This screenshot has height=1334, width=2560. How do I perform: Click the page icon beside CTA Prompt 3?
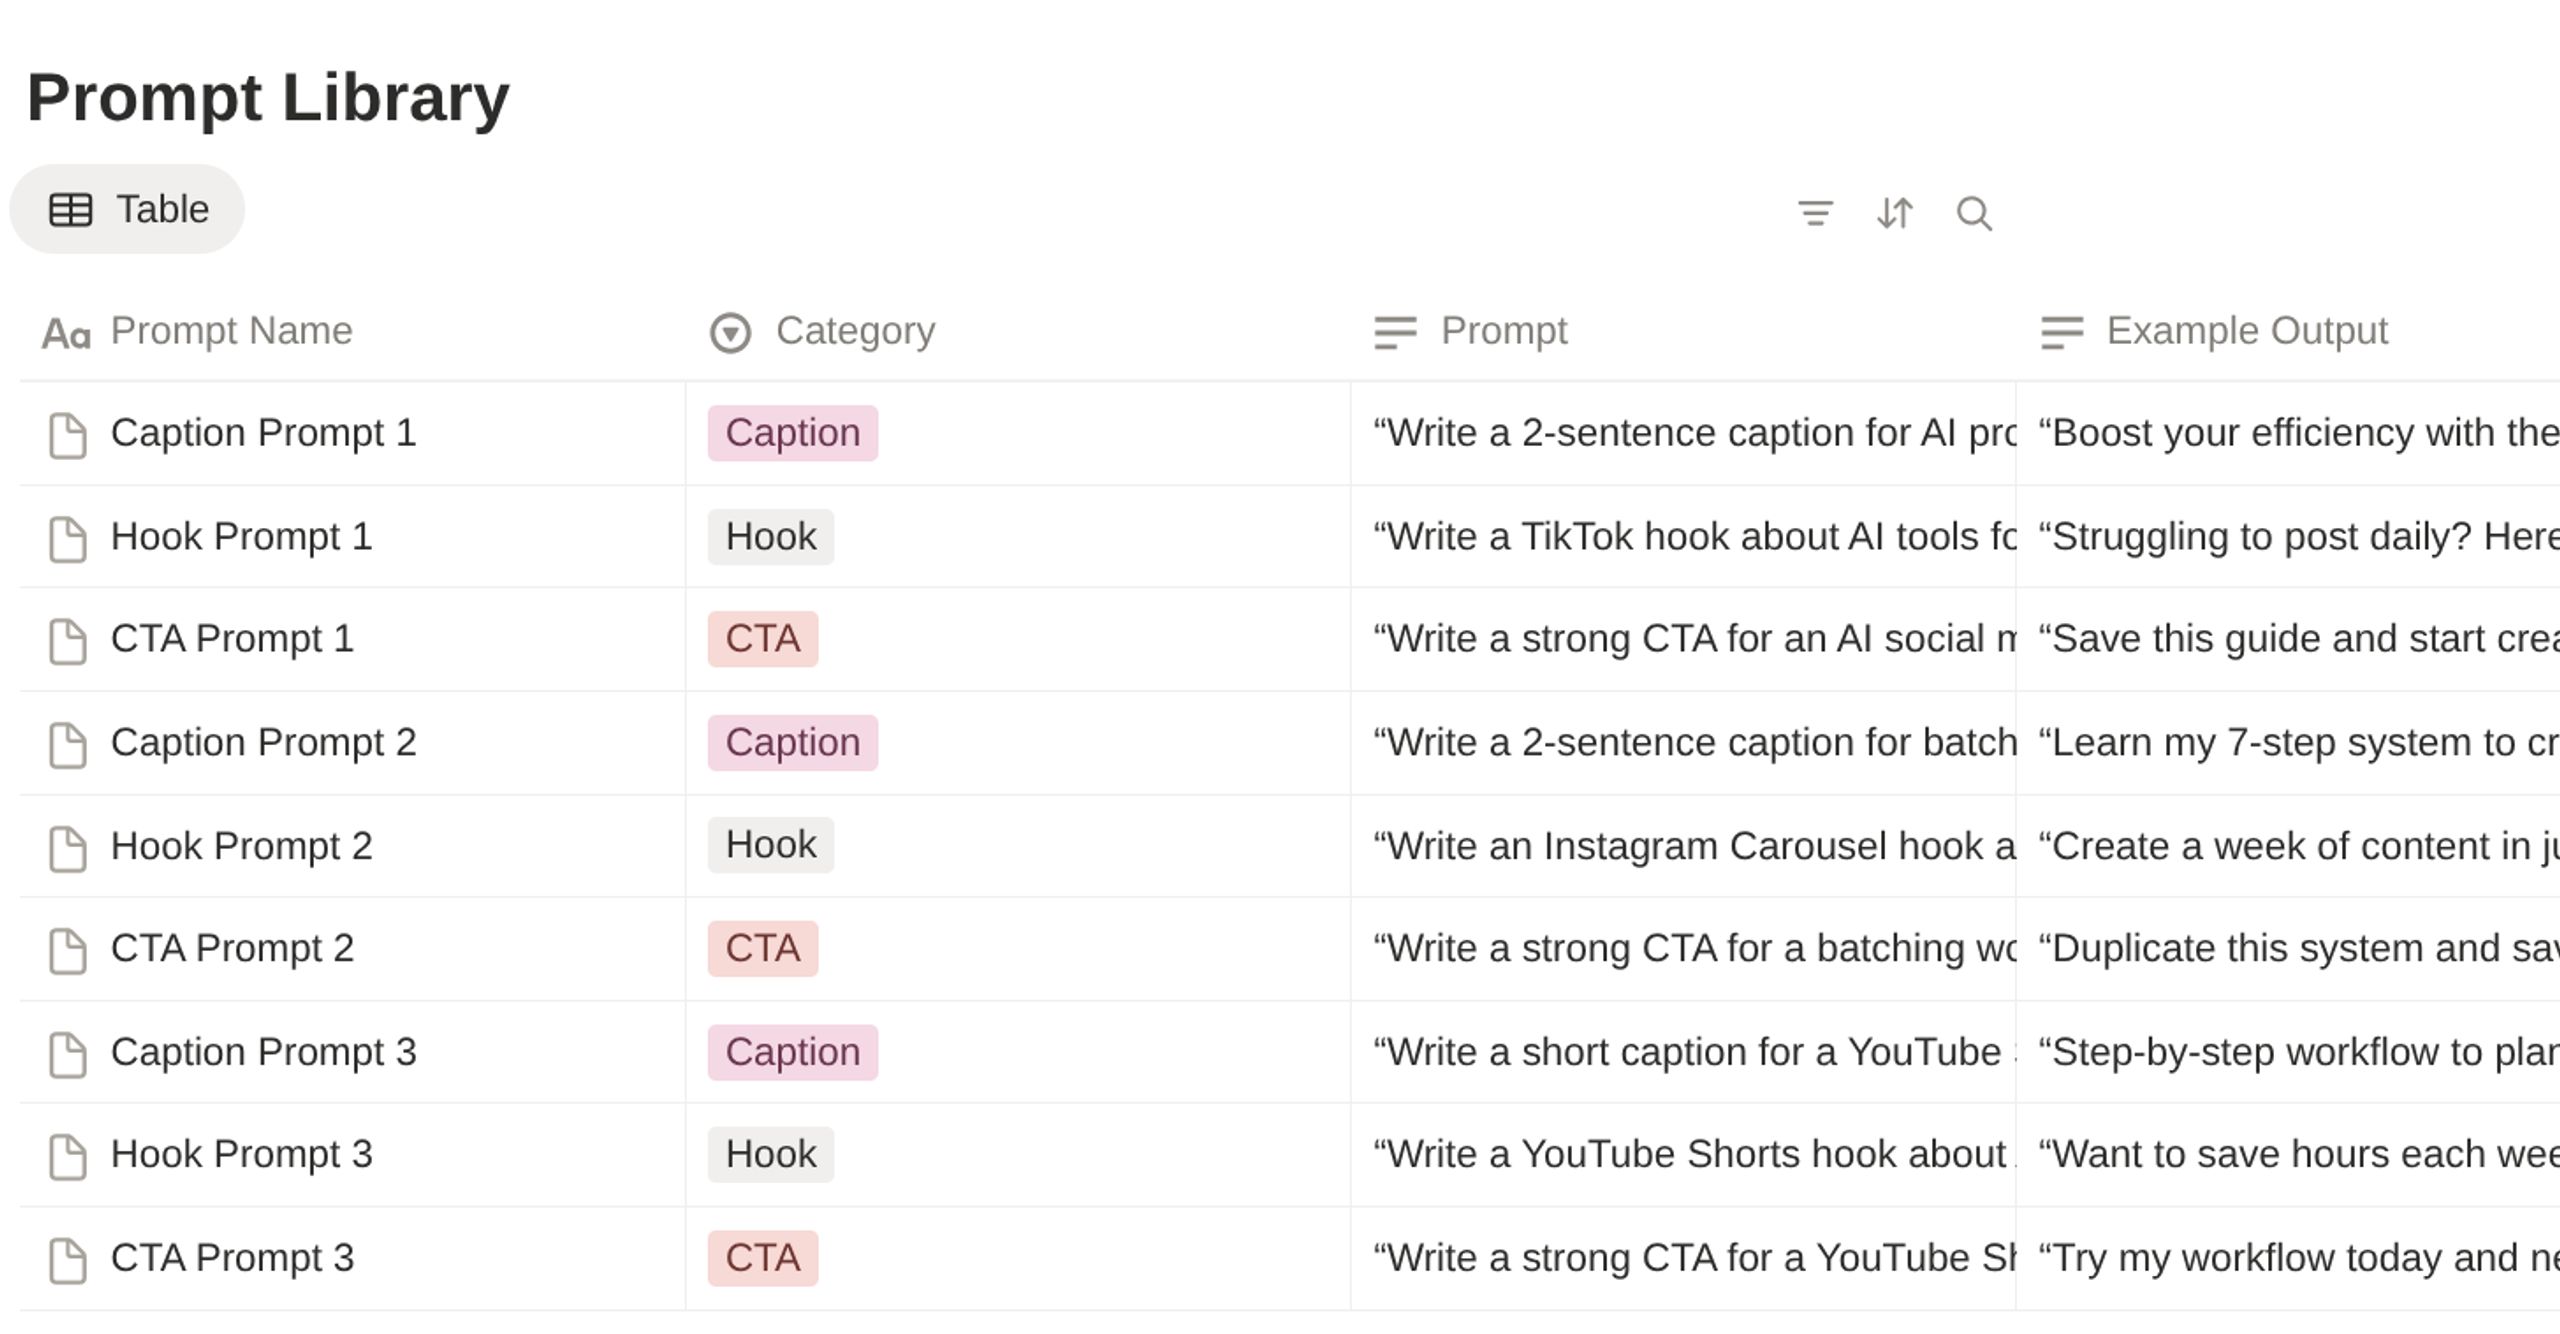[68, 1260]
